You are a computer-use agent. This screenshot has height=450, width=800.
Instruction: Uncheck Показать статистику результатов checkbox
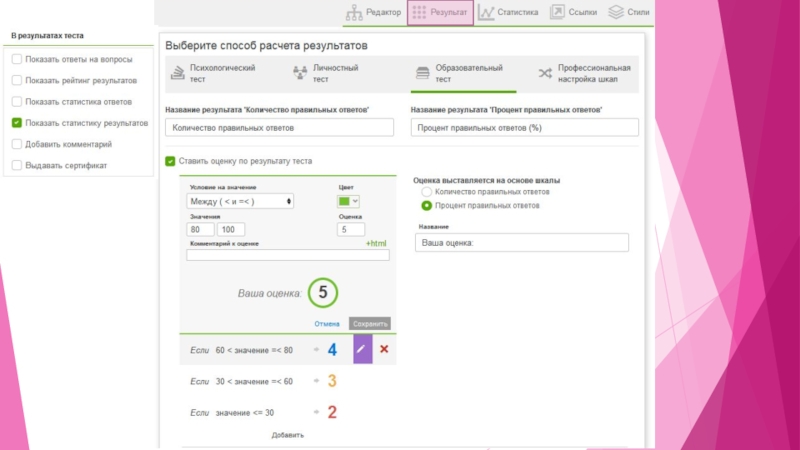(17, 123)
